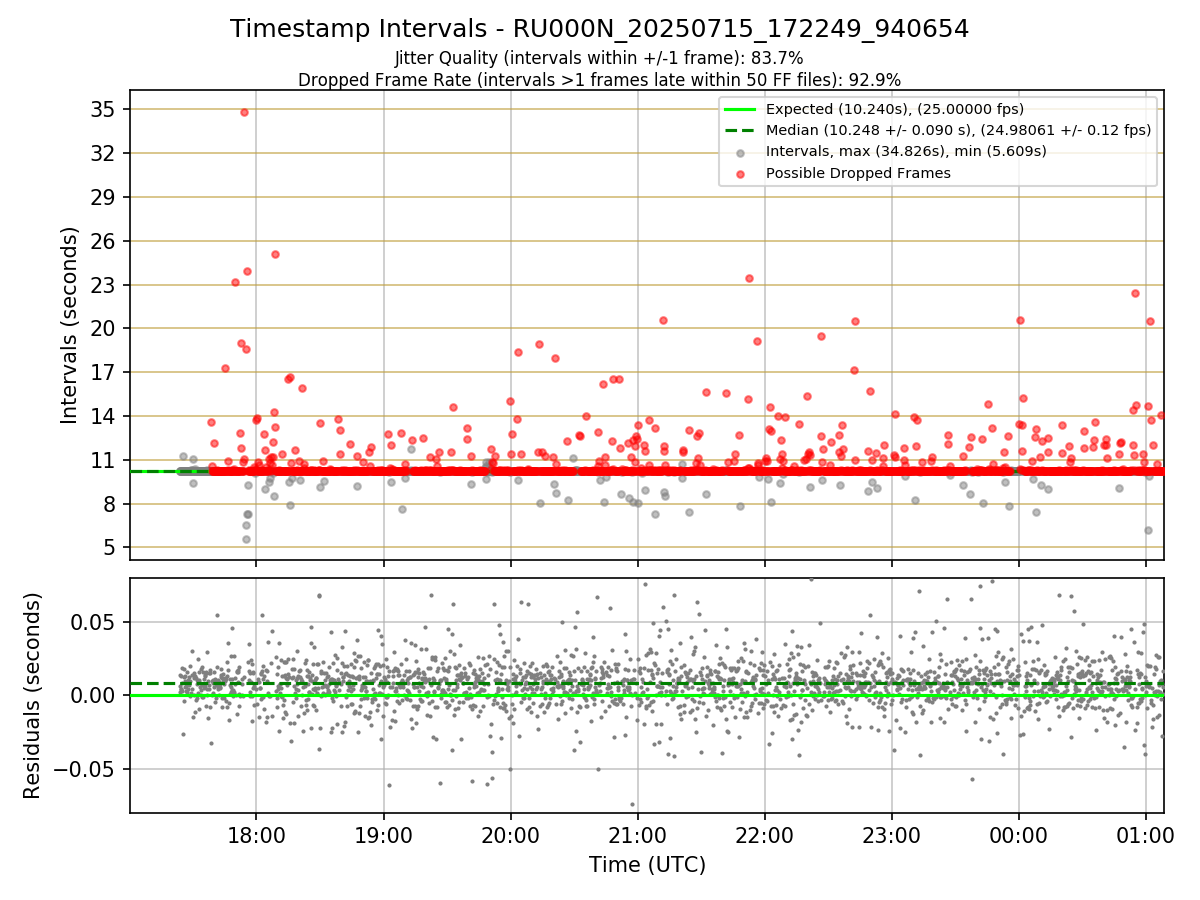Click the 21:00 tick label
This screenshot has height=900, width=1200.
(x=638, y=834)
